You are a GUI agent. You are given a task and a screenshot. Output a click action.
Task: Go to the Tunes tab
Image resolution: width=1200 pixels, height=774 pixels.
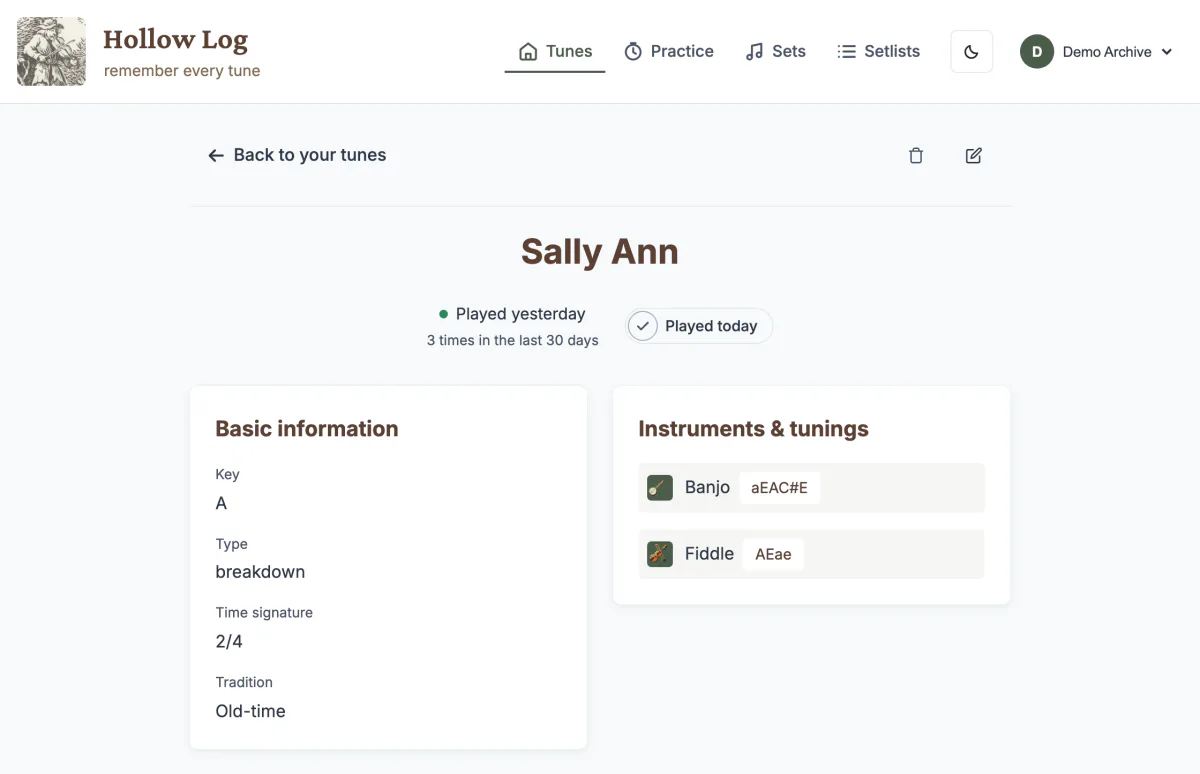tap(555, 51)
